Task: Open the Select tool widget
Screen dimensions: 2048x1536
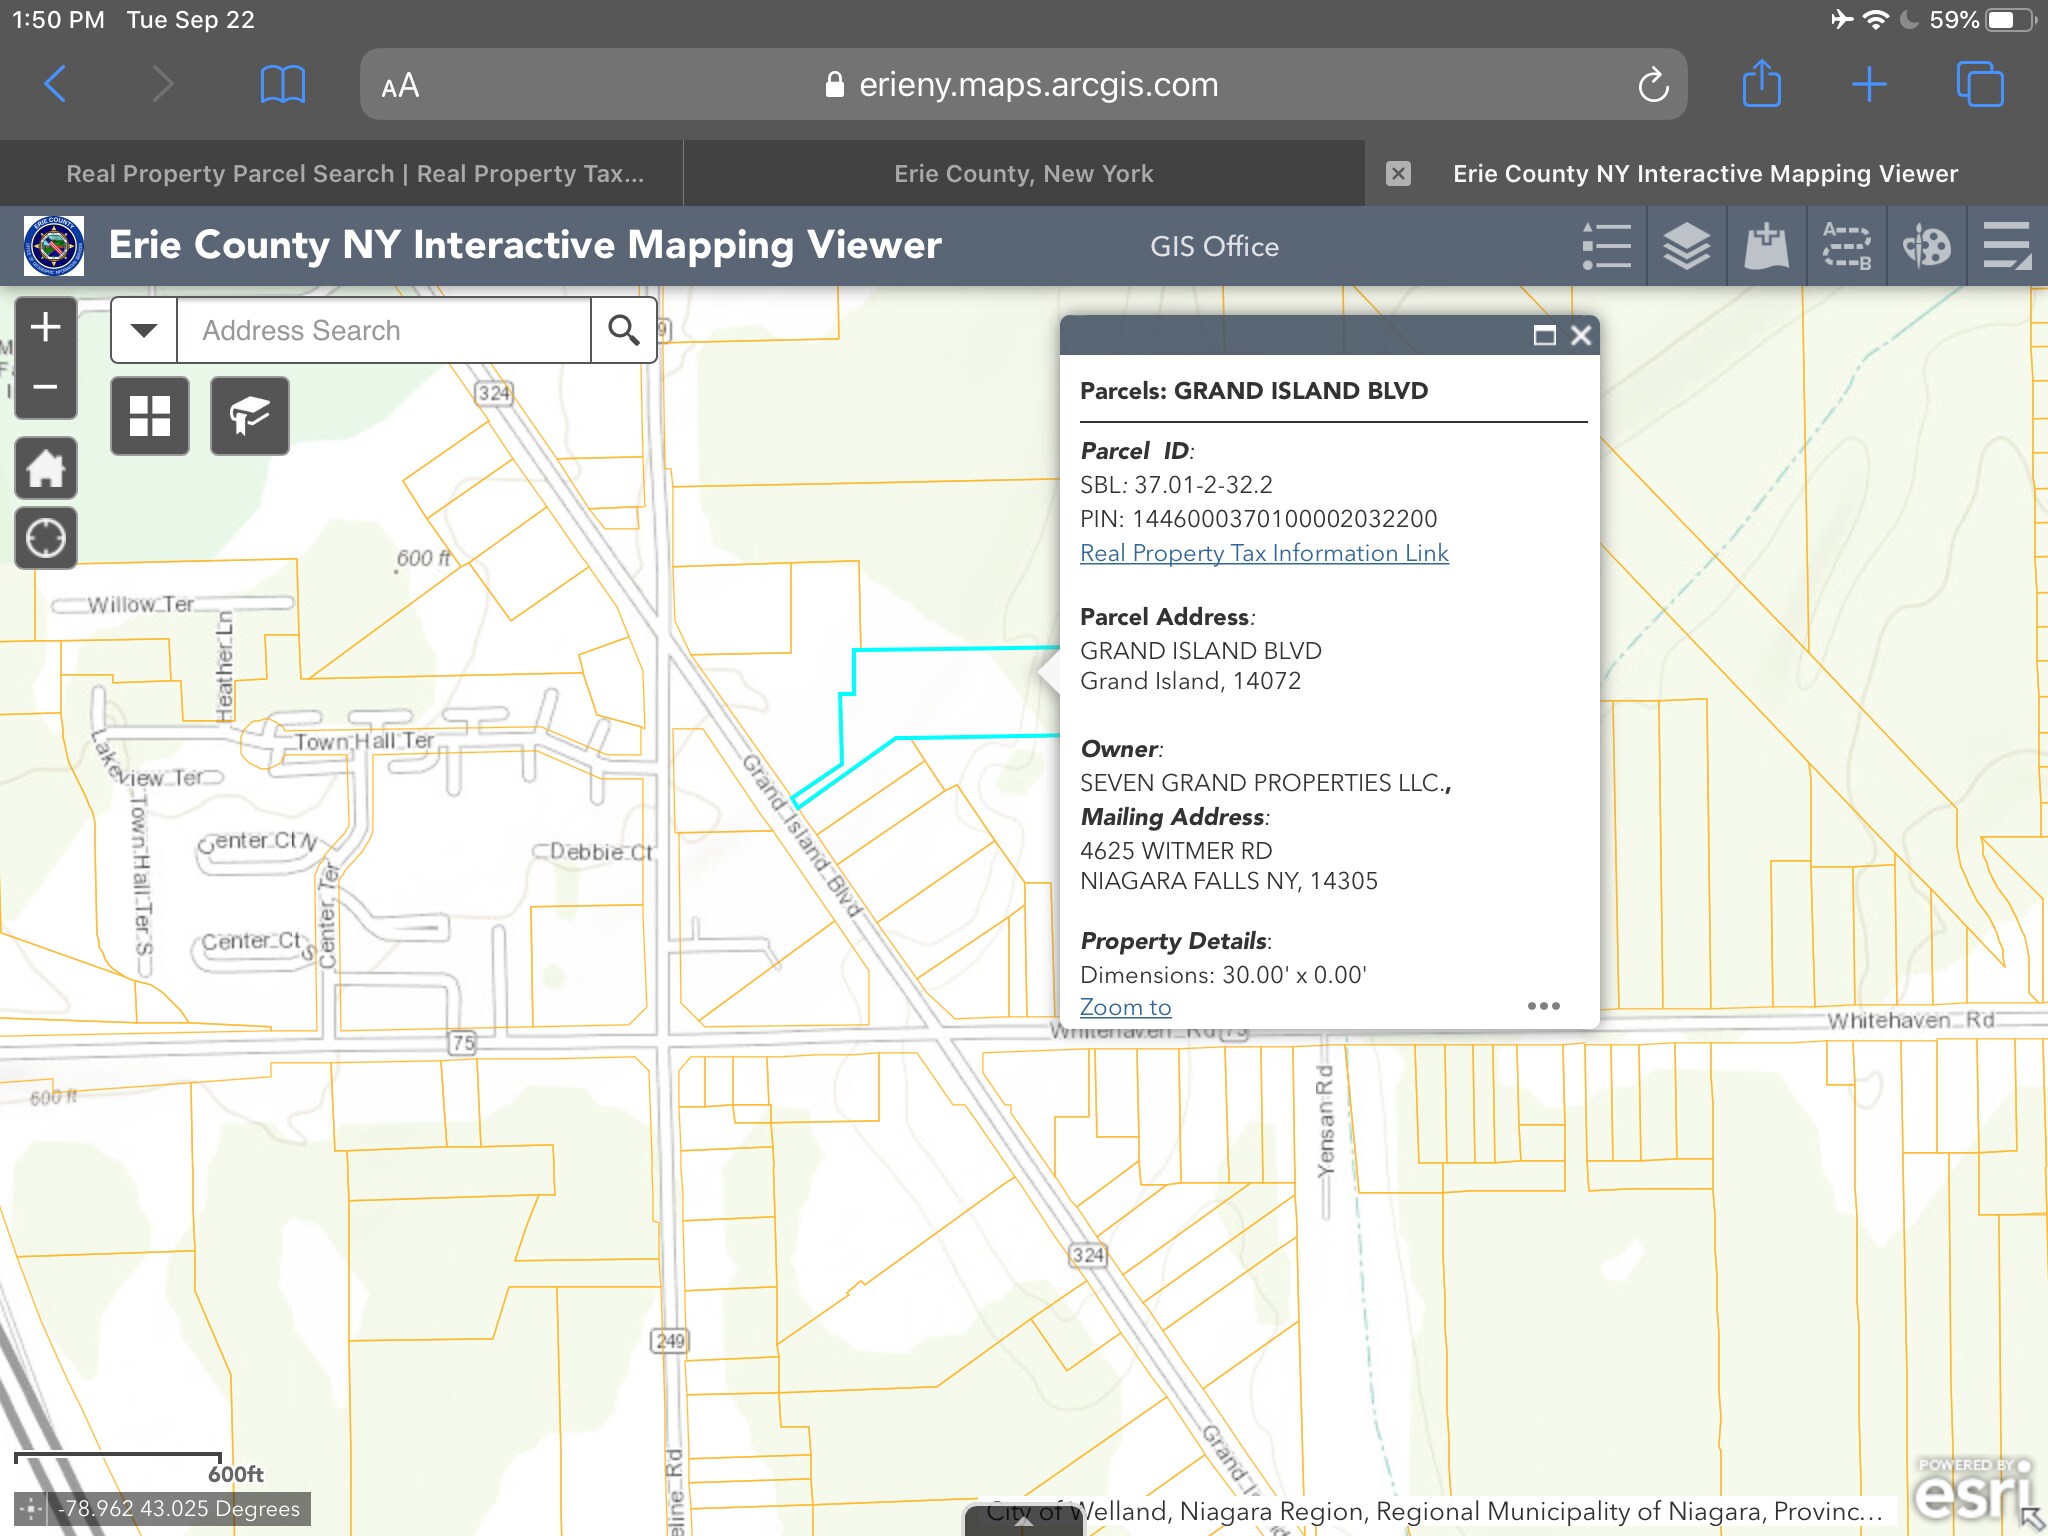Action: [x=1846, y=246]
